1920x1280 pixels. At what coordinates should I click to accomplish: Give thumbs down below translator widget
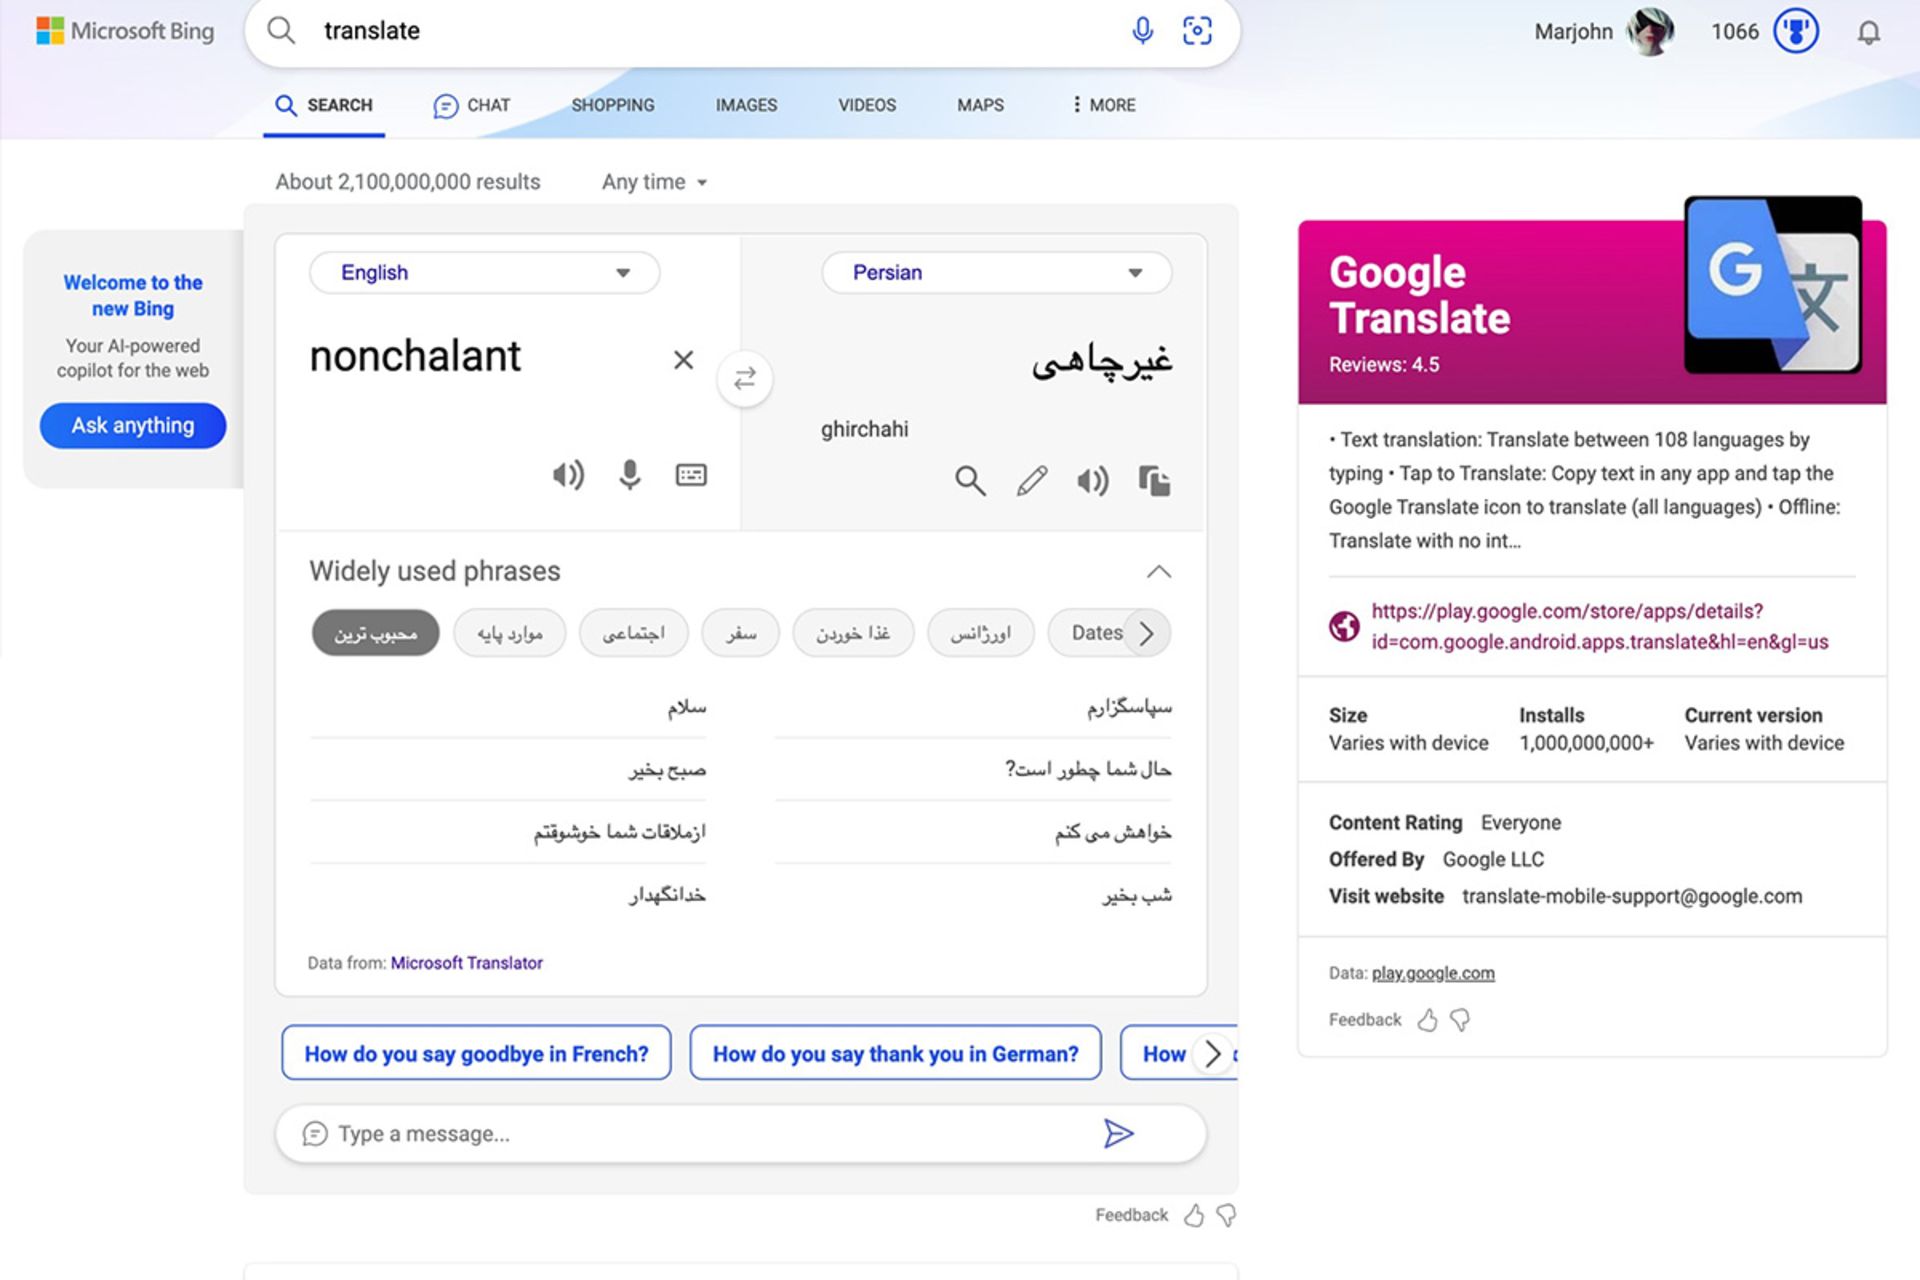pos(1226,1215)
